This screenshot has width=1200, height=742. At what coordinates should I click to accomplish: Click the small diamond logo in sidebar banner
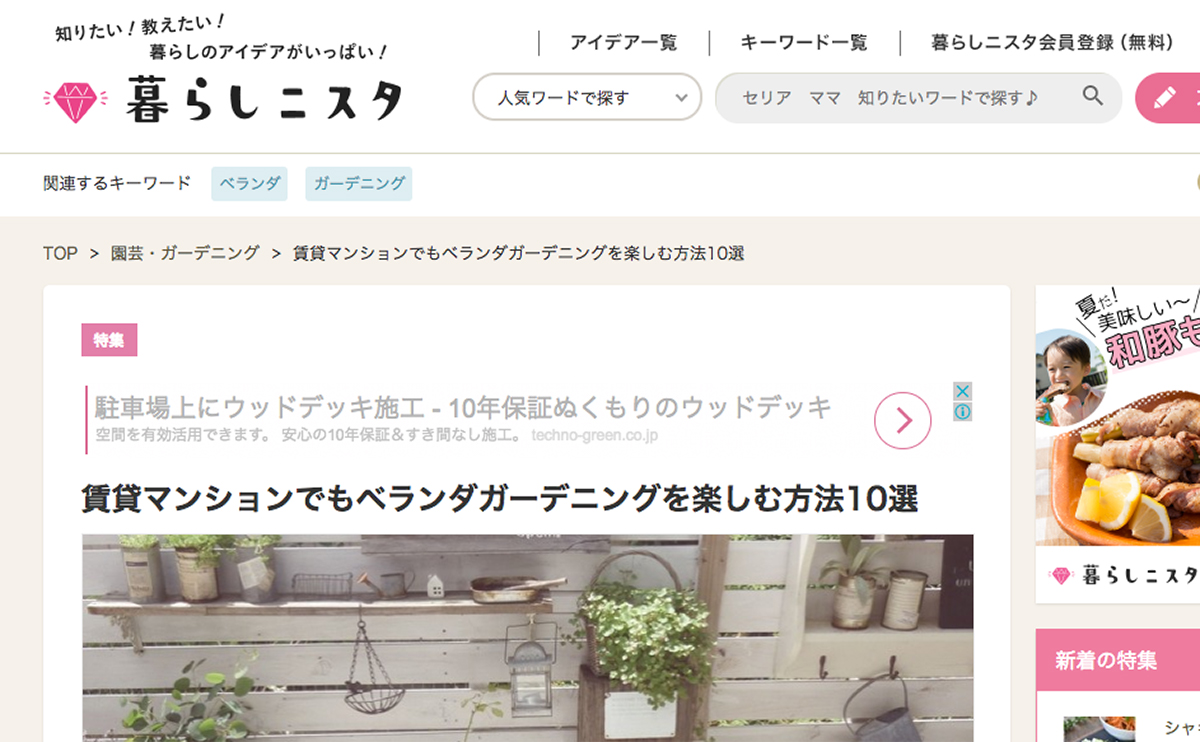click(x=1061, y=577)
